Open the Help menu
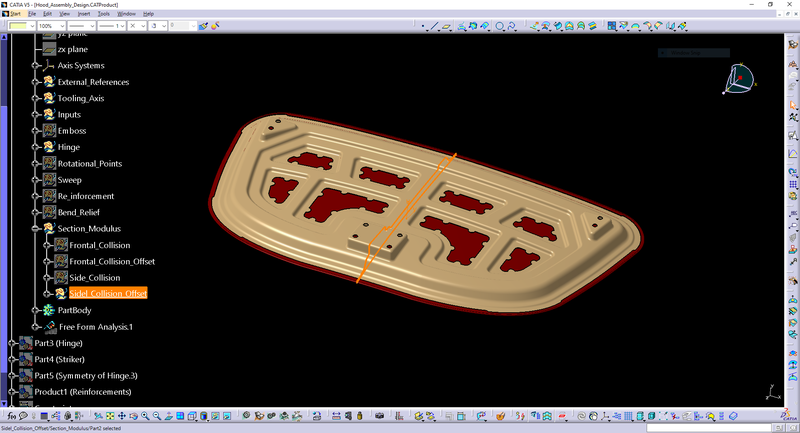This screenshot has height=433, width=800. pos(148,14)
